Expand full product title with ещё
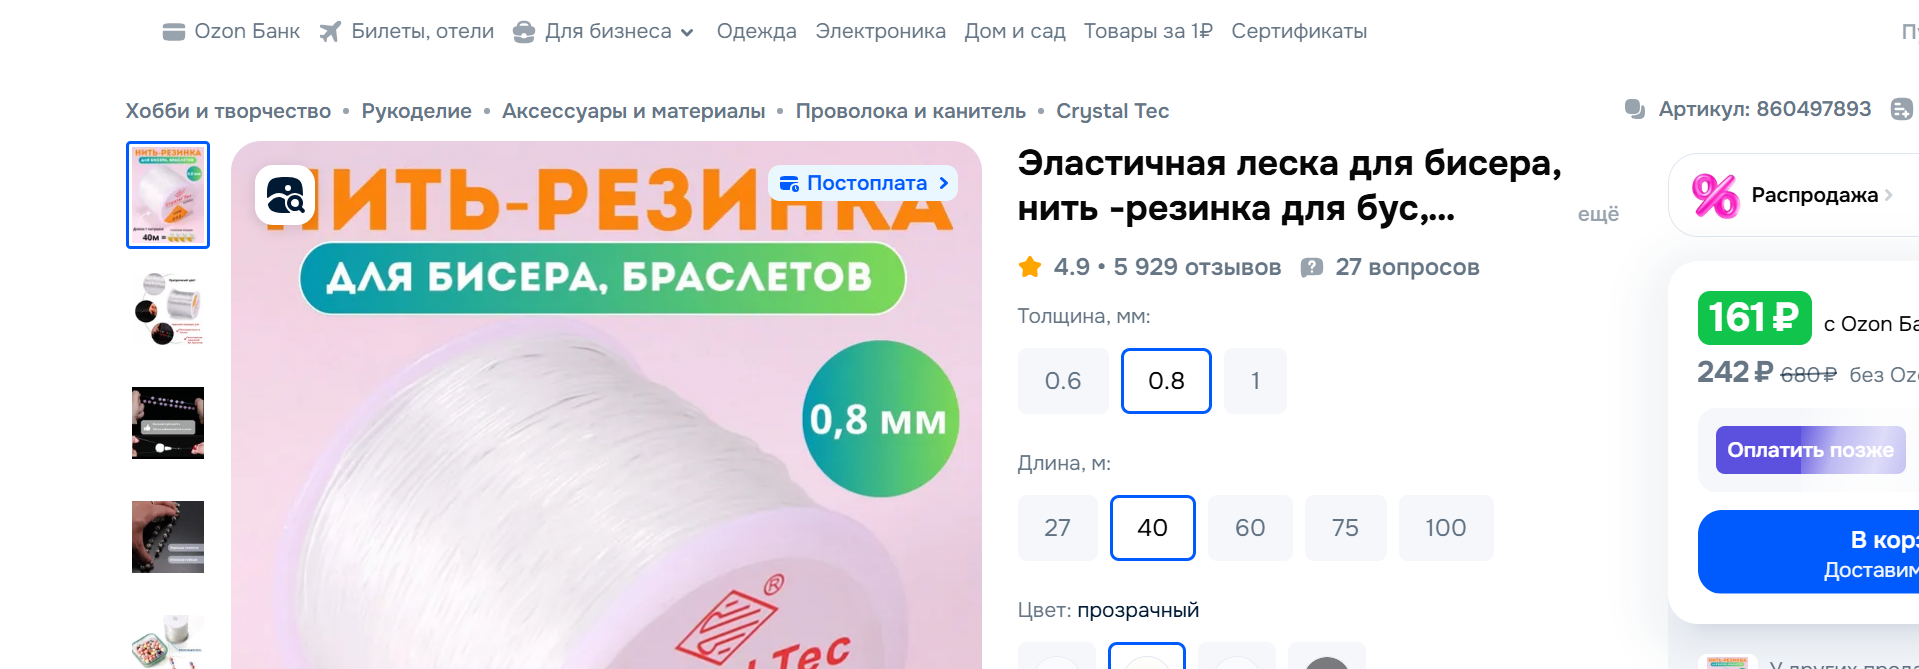This screenshot has height=669, width=1919. tap(1598, 214)
